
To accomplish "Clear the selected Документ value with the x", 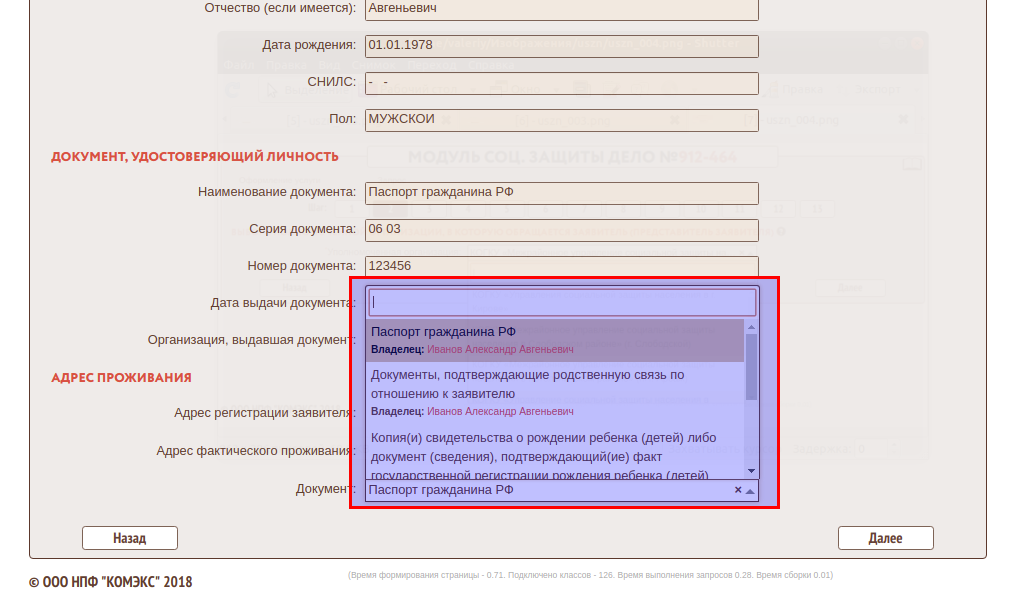I will [x=738, y=490].
